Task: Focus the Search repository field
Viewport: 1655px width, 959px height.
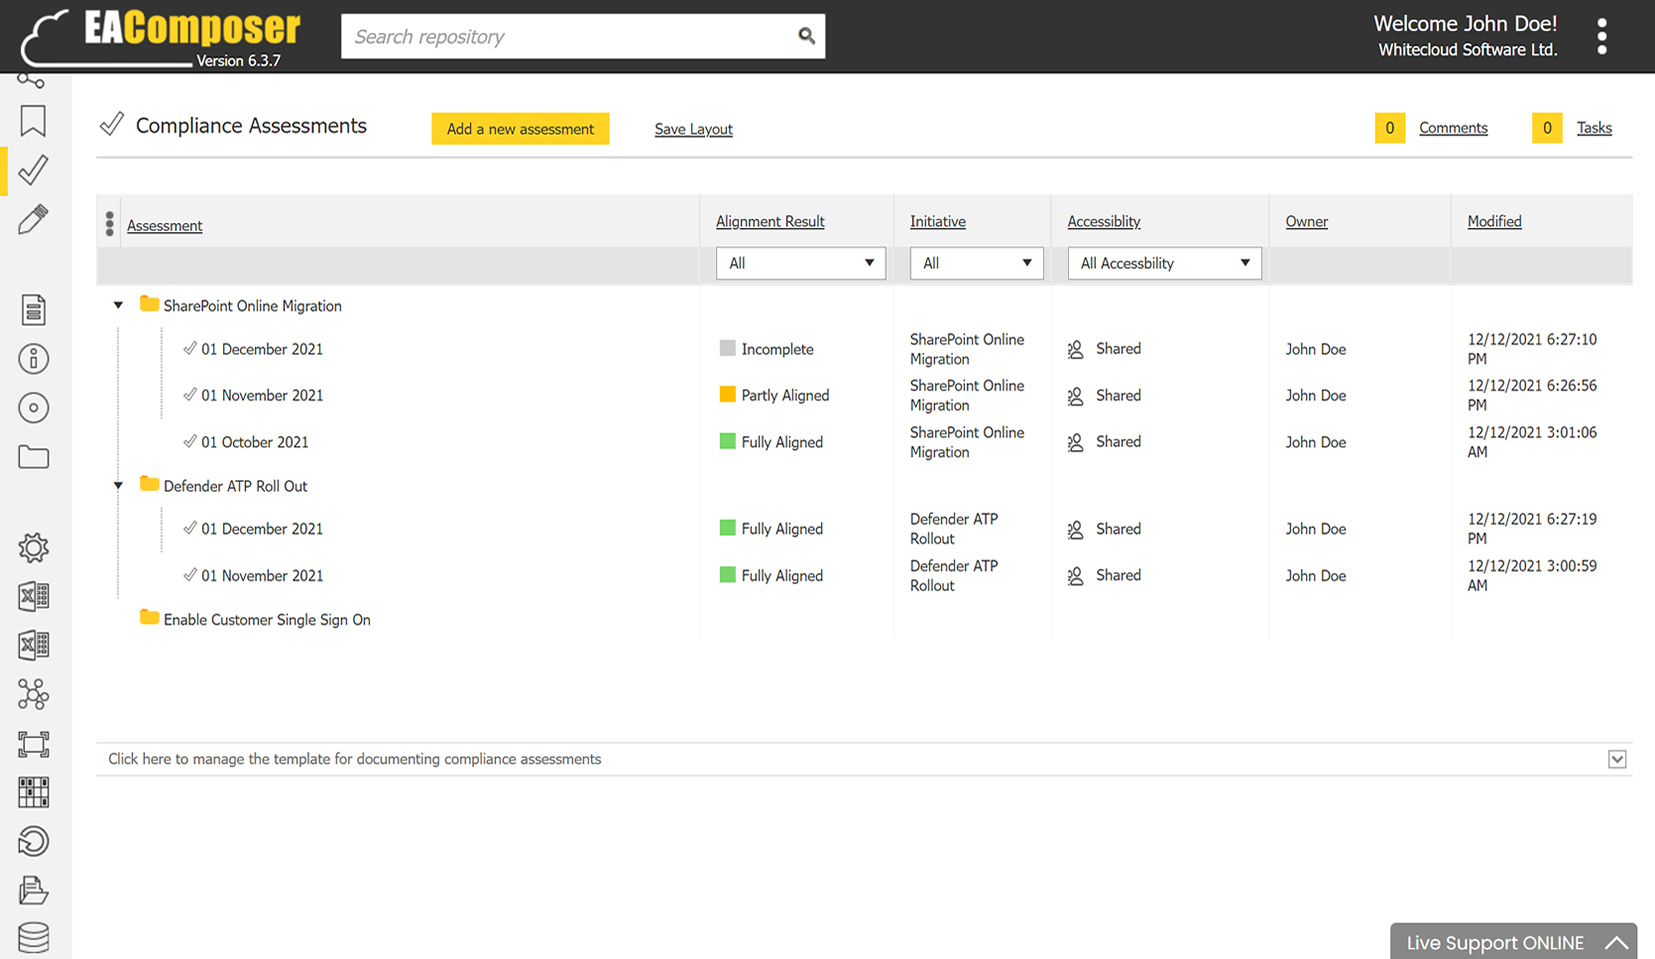Action: (583, 36)
